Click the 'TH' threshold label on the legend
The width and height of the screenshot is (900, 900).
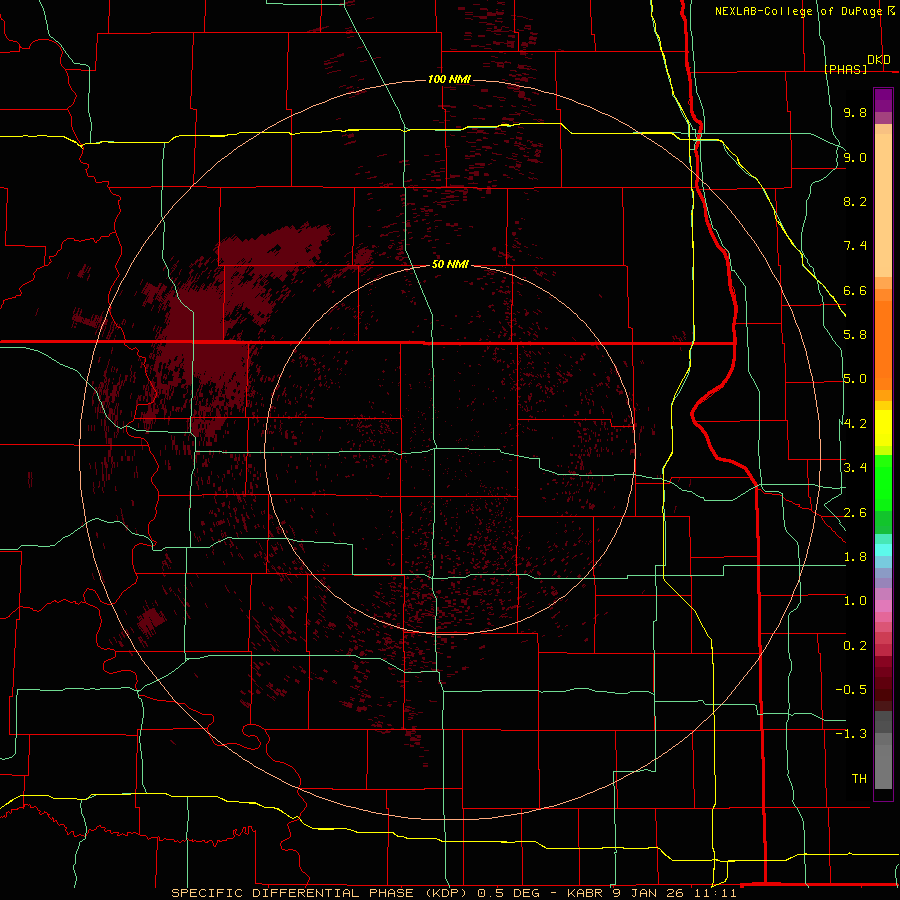859,779
